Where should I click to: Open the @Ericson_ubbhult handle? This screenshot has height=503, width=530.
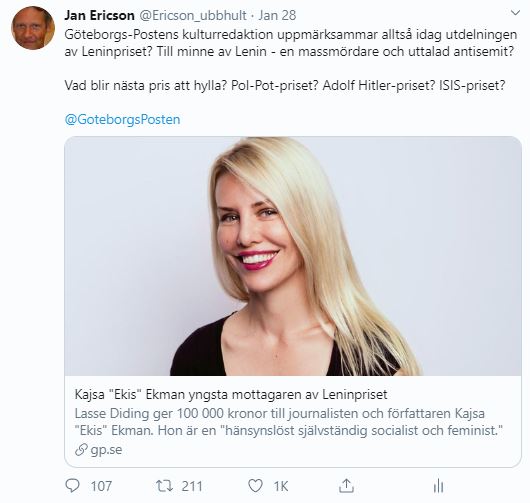193,16
